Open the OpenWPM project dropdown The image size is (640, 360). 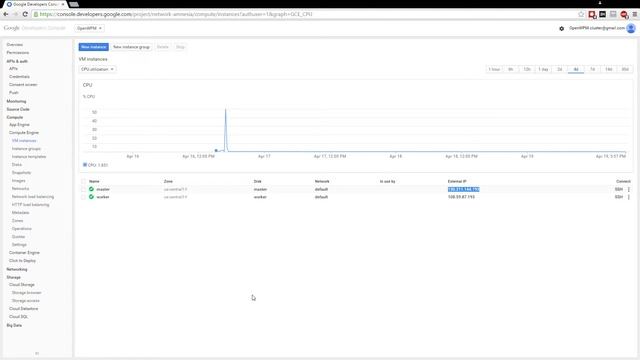tap(89, 28)
